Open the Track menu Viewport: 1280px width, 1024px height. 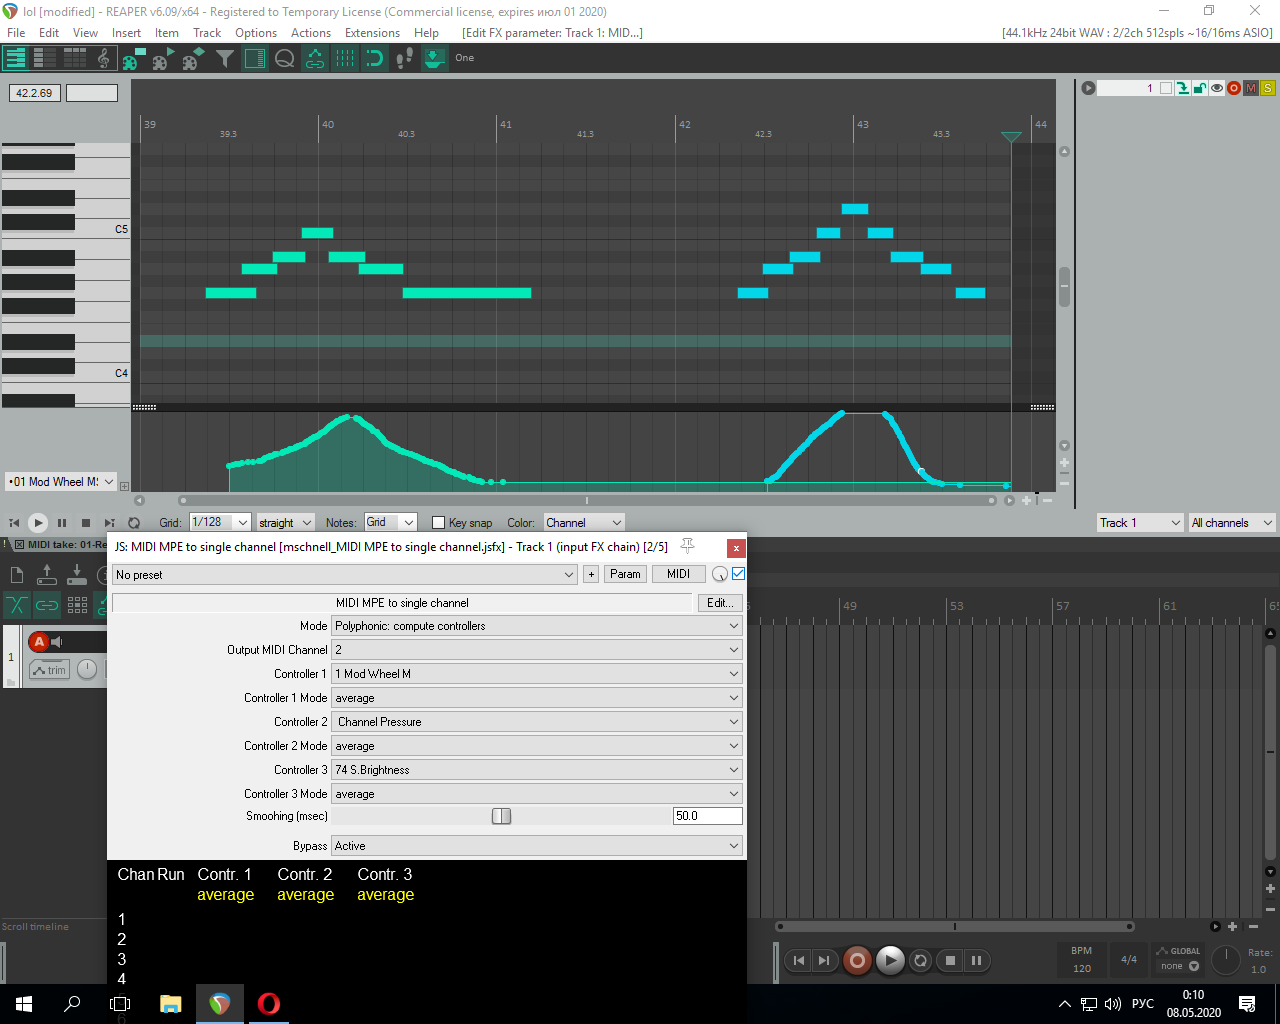[x=207, y=33]
